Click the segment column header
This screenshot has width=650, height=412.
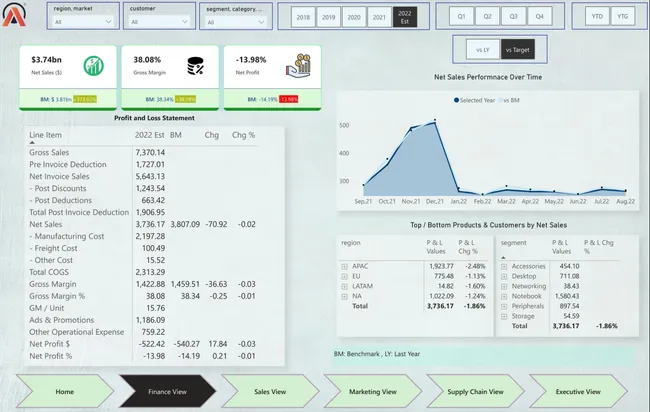point(513,242)
